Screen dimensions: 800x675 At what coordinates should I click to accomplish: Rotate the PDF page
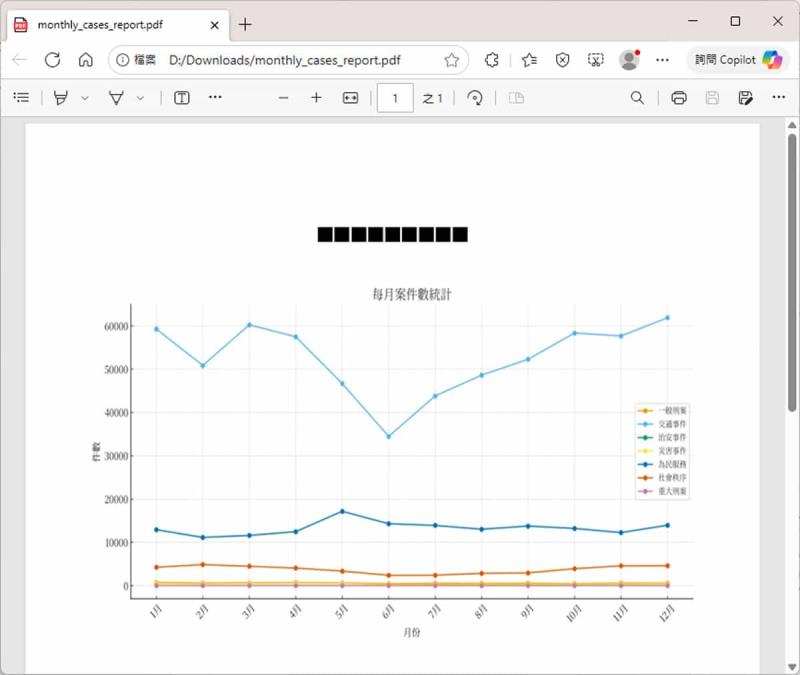click(x=476, y=97)
